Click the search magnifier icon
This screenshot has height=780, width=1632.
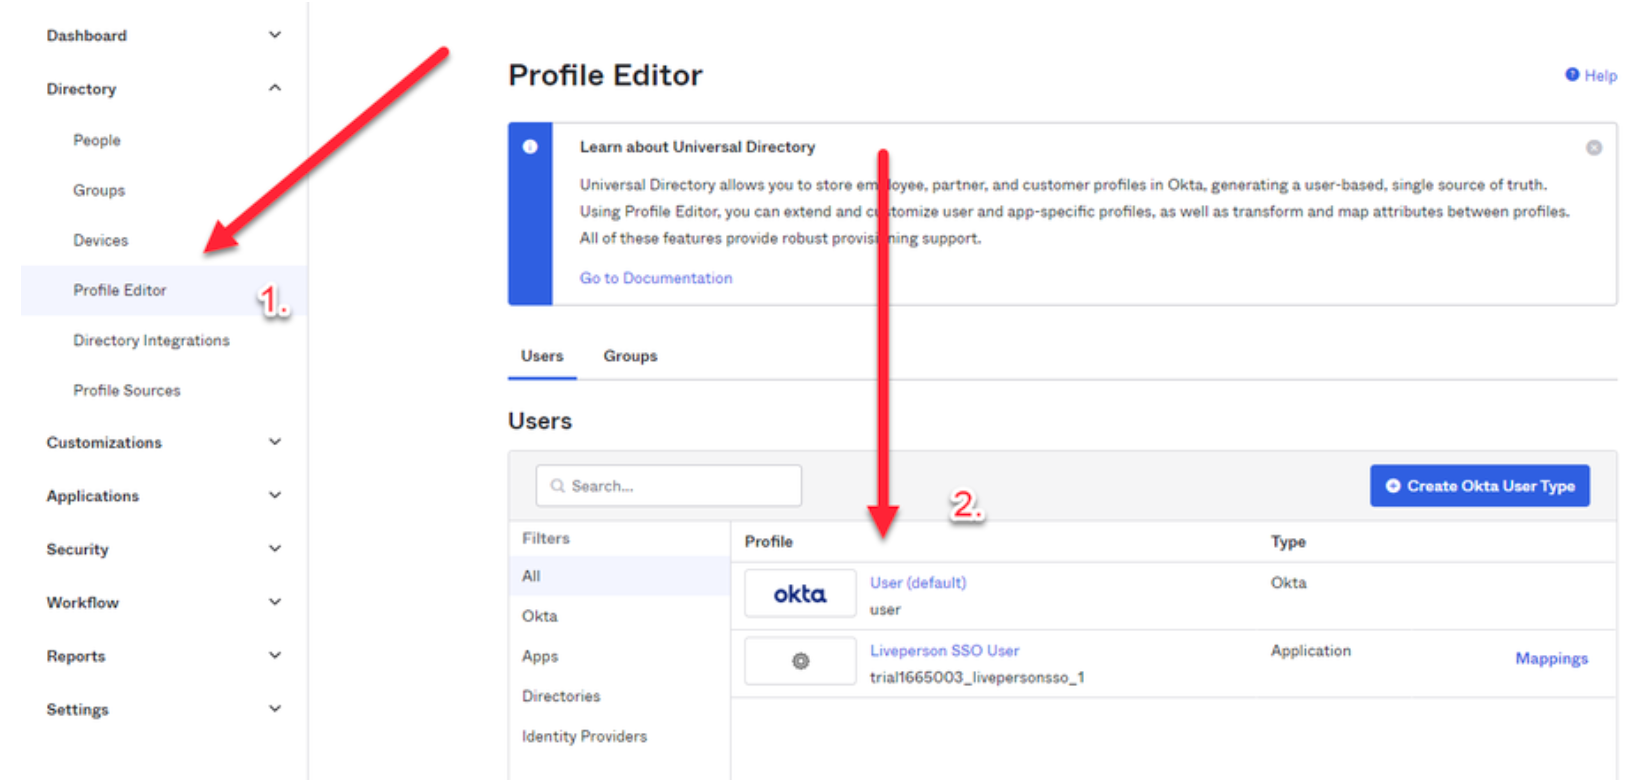tap(558, 486)
